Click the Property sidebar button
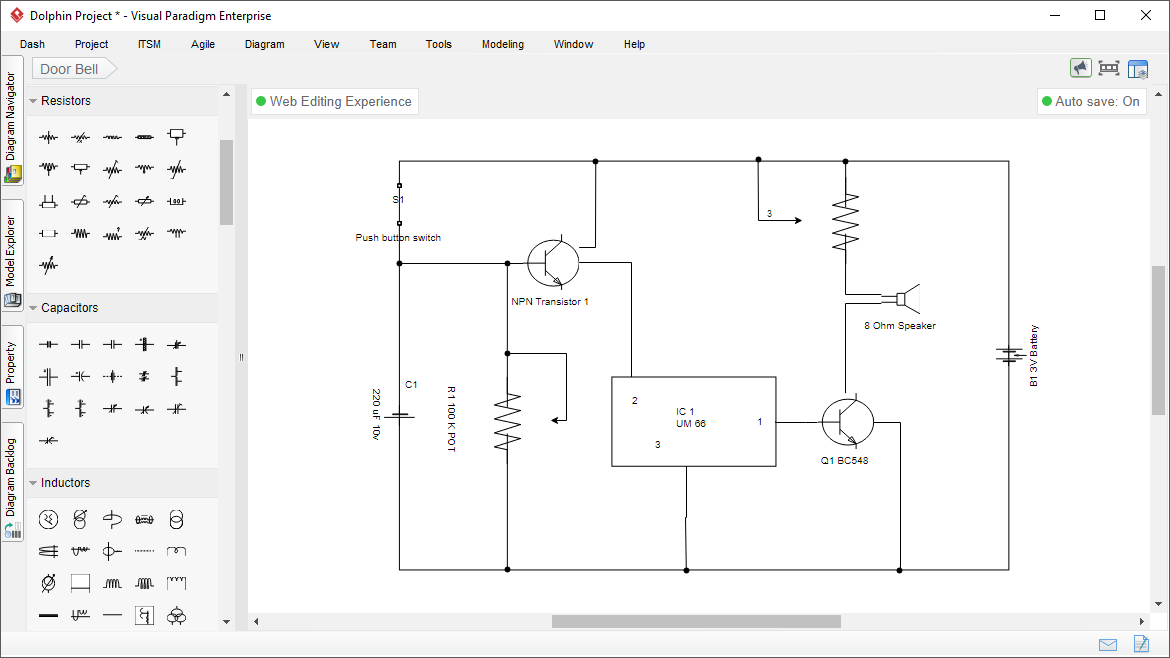1170x658 pixels. (x=13, y=367)
